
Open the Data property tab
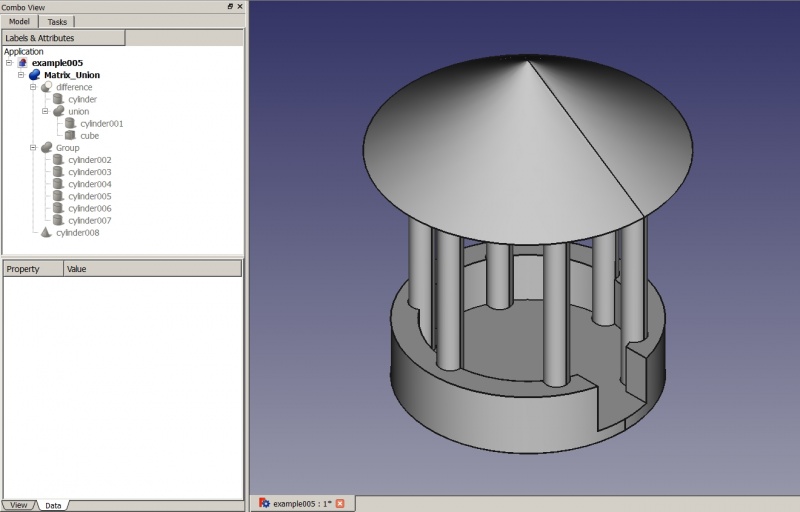(53, 505)
